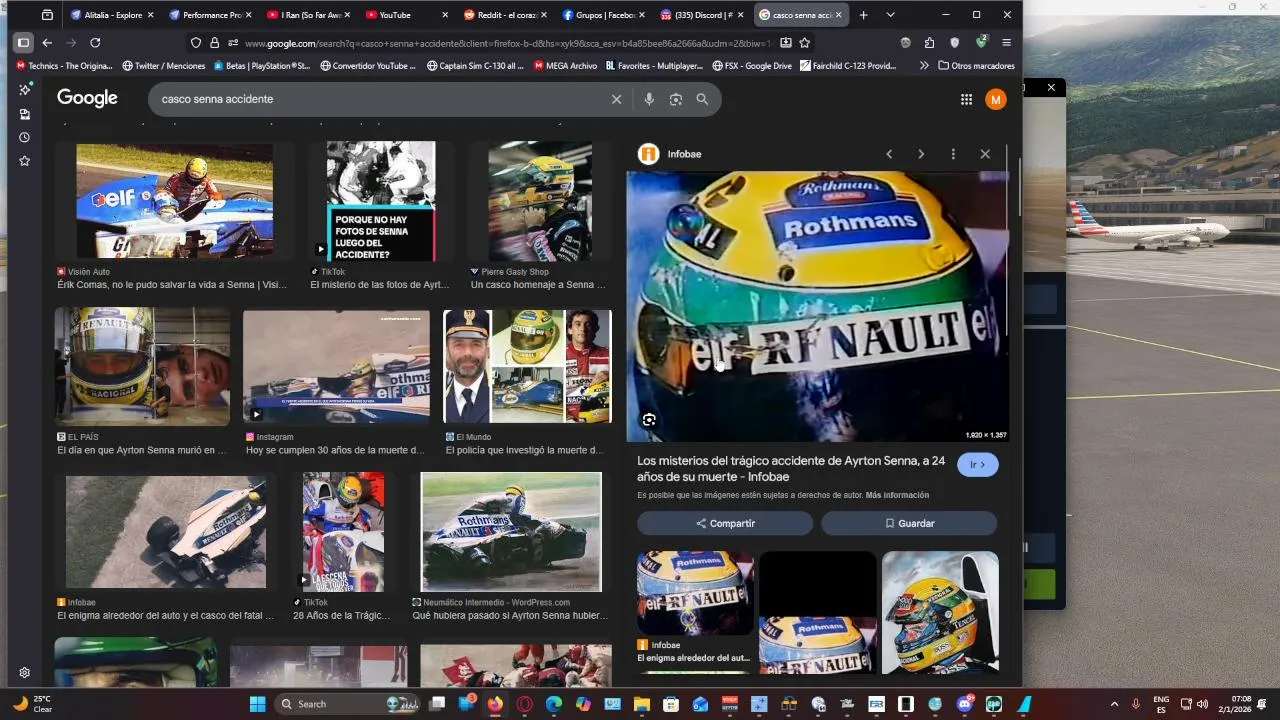Open sidebar settings gear icon
Viewport: 1280px width, 720px height.
pos(24,673)
